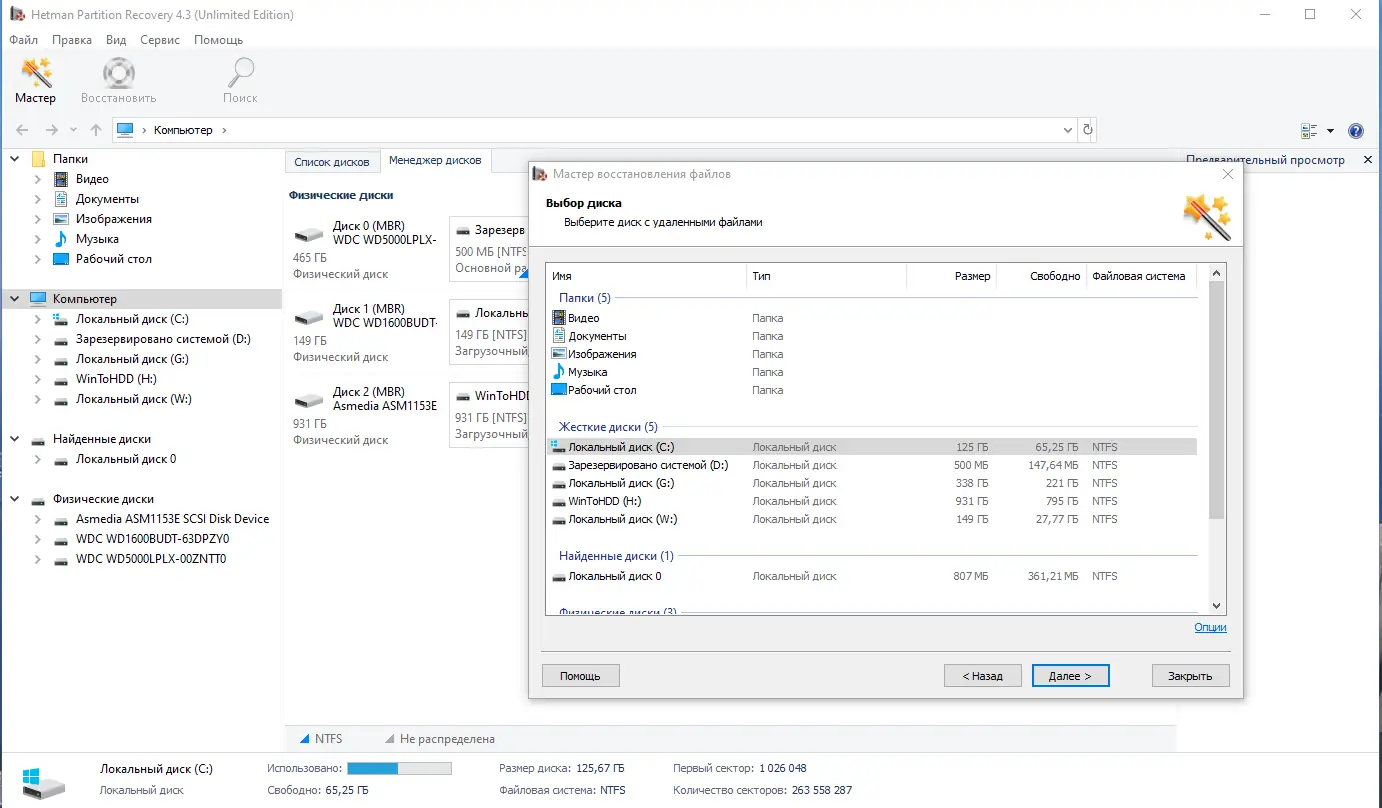1382x808 pixels.
Task: Open the address bar history dropdown
Action: [1067, 130]
